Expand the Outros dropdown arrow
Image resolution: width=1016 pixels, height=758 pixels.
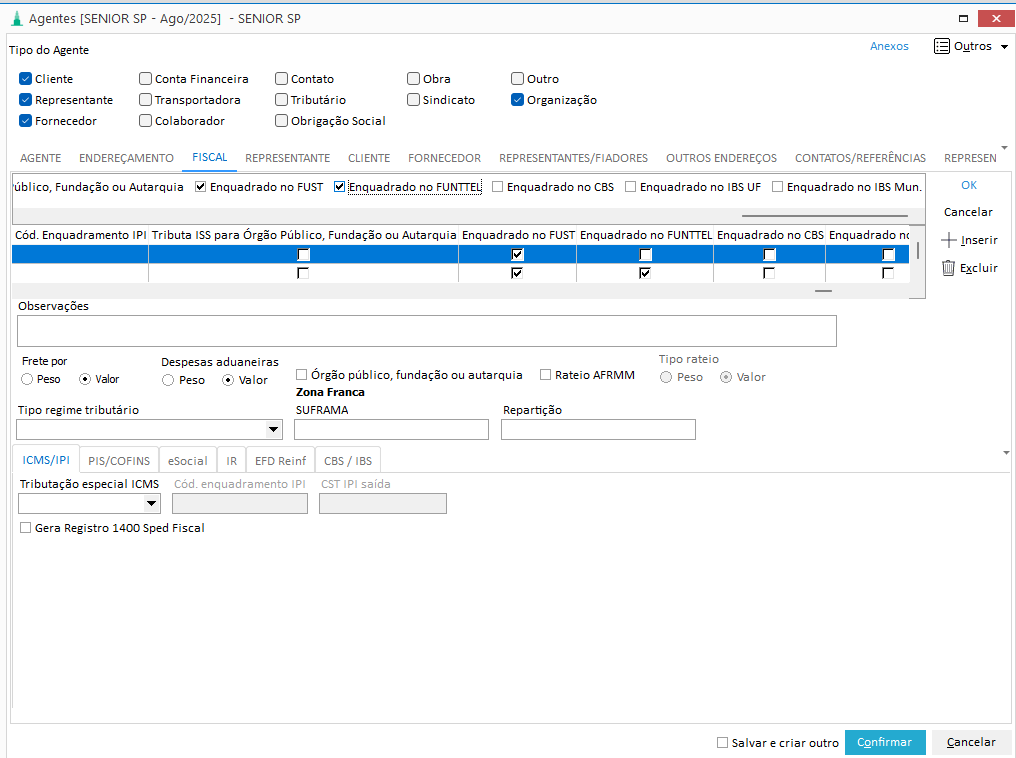(x=1004, y=47)
